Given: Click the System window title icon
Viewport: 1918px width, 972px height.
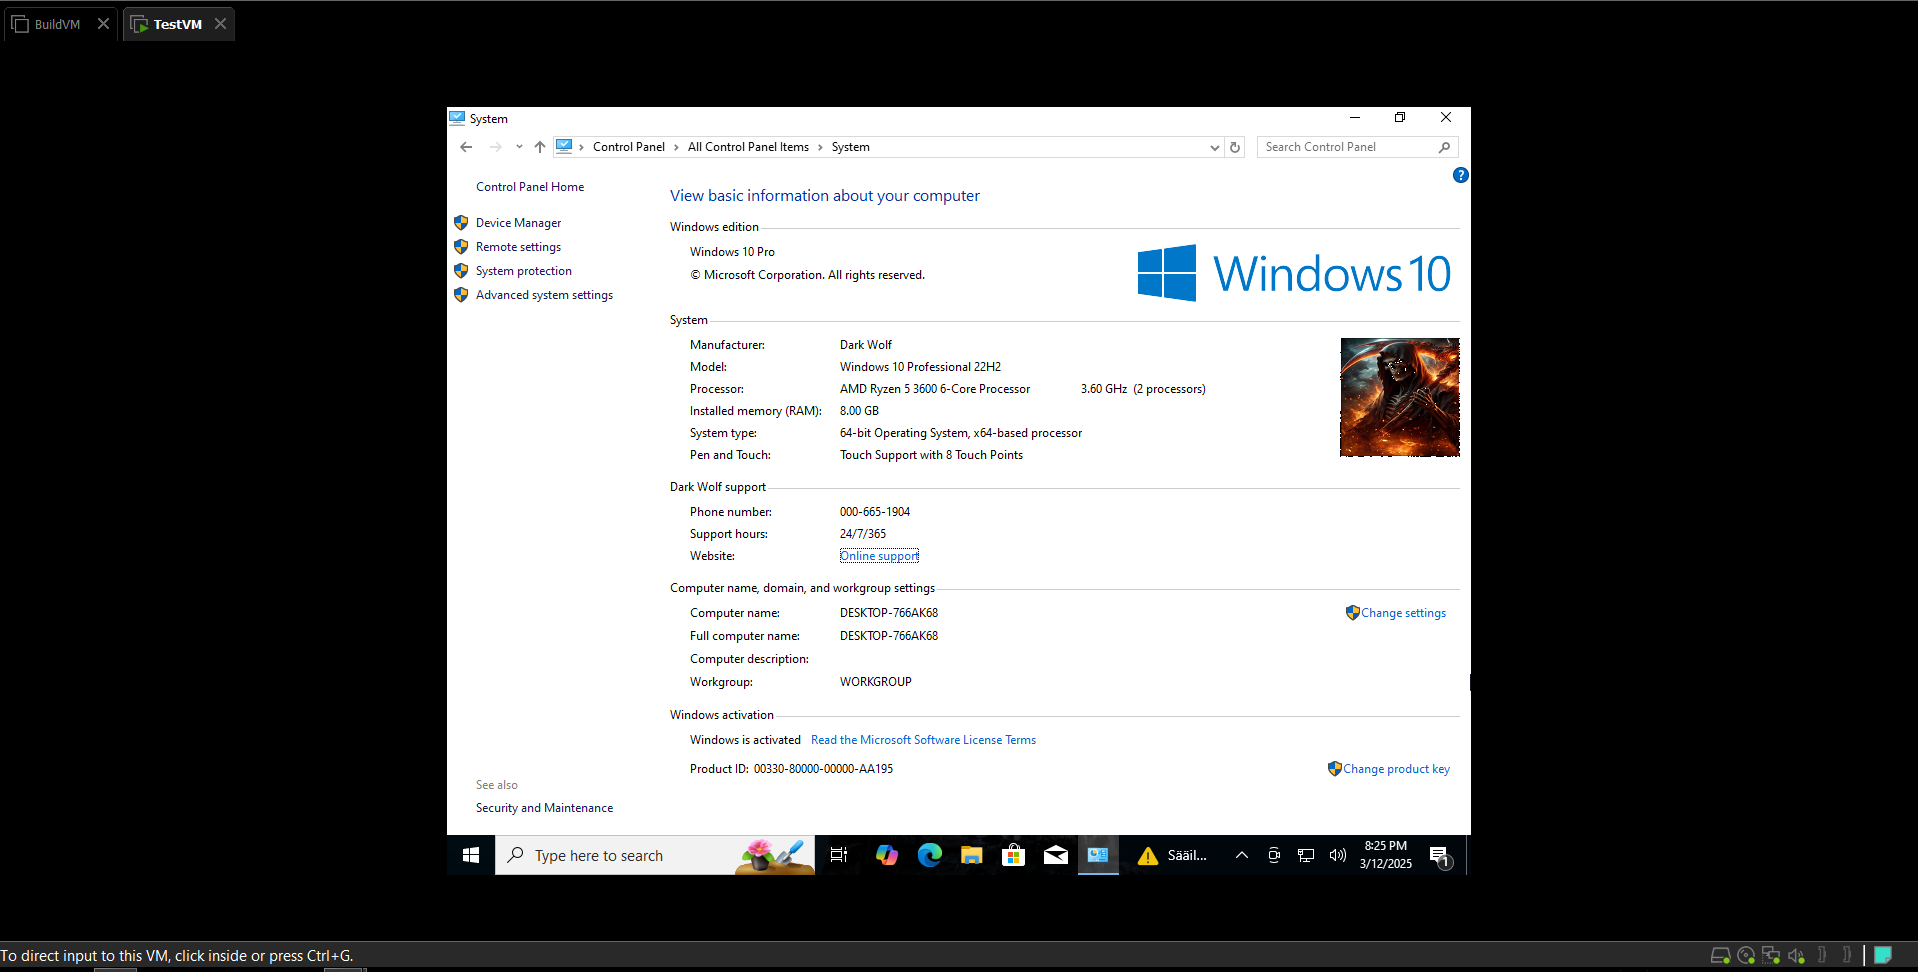Looking at the screenshot, I should click(457, 118).
